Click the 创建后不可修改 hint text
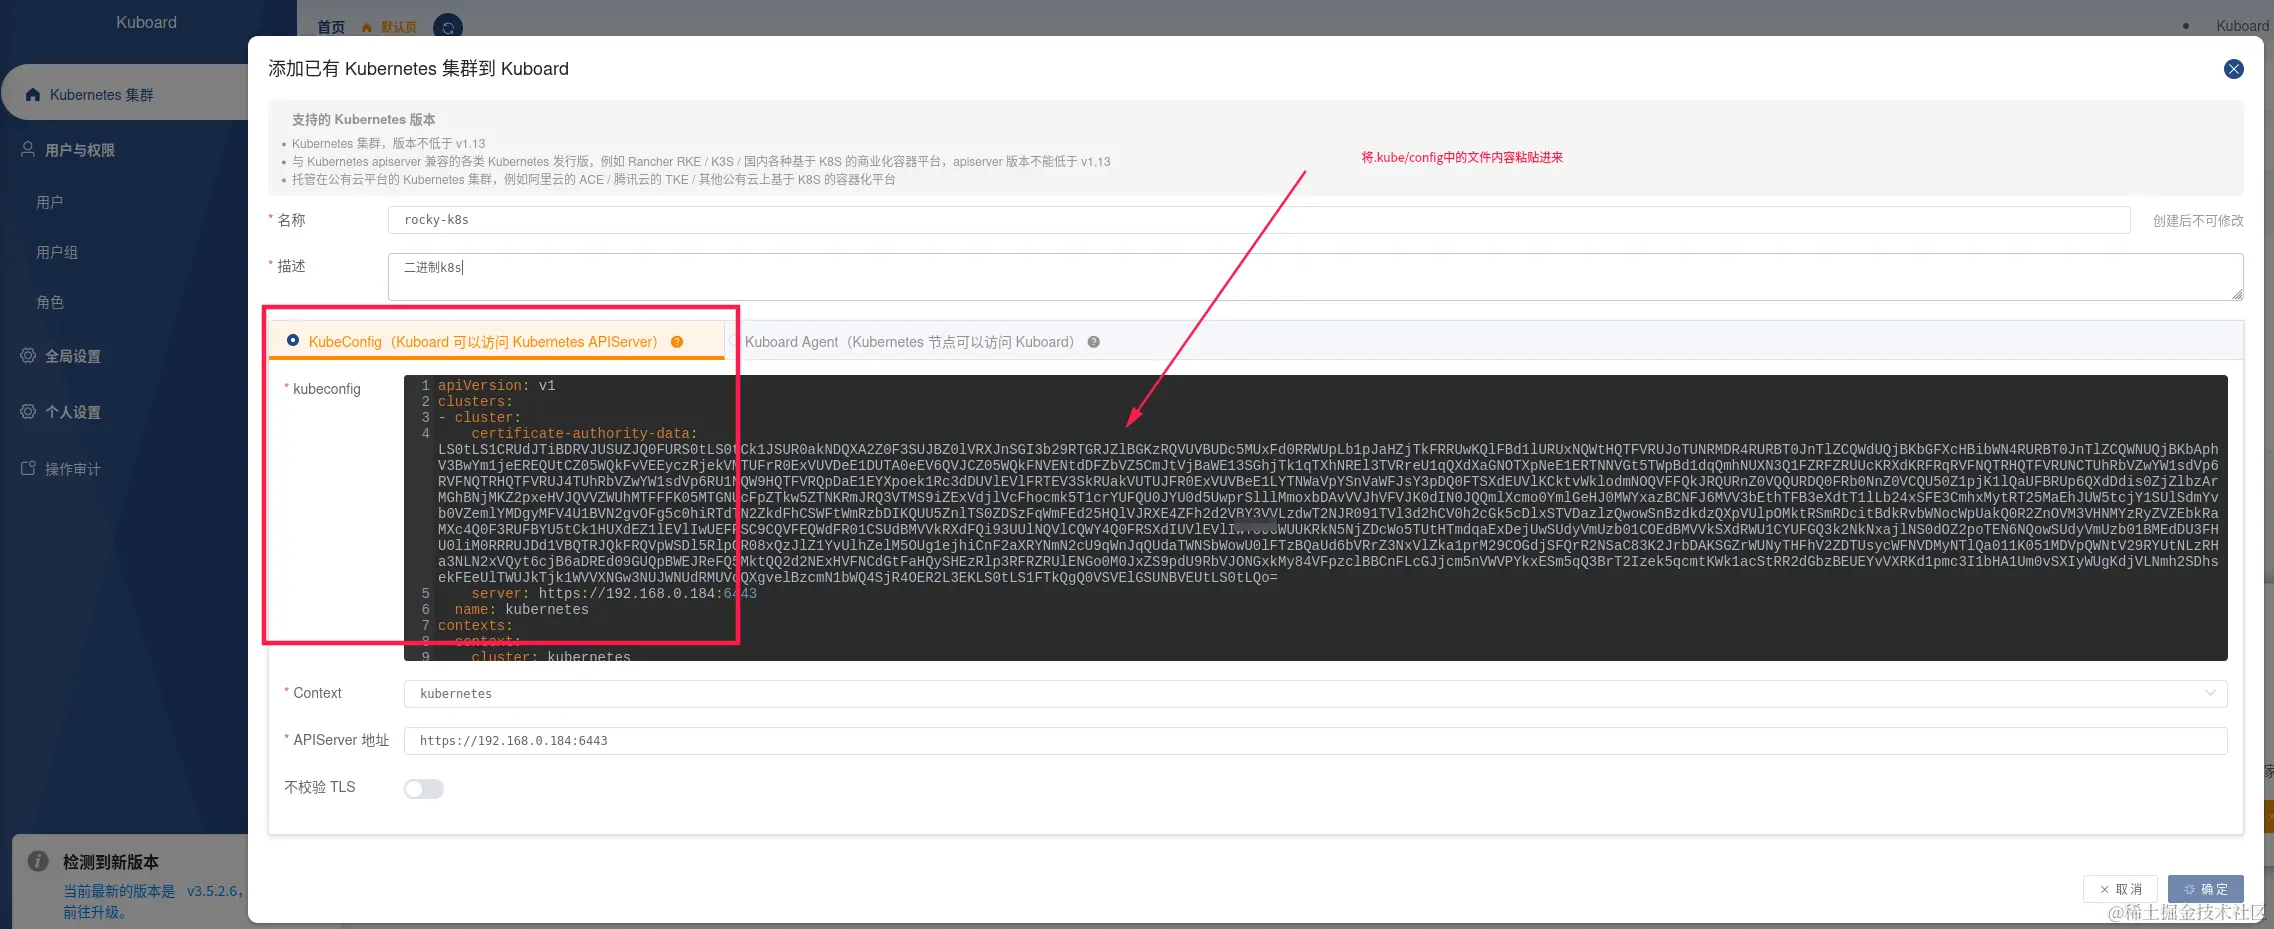Image resolution: width=2274 pixels, height=929 pixels. [x=2198, y=221]
